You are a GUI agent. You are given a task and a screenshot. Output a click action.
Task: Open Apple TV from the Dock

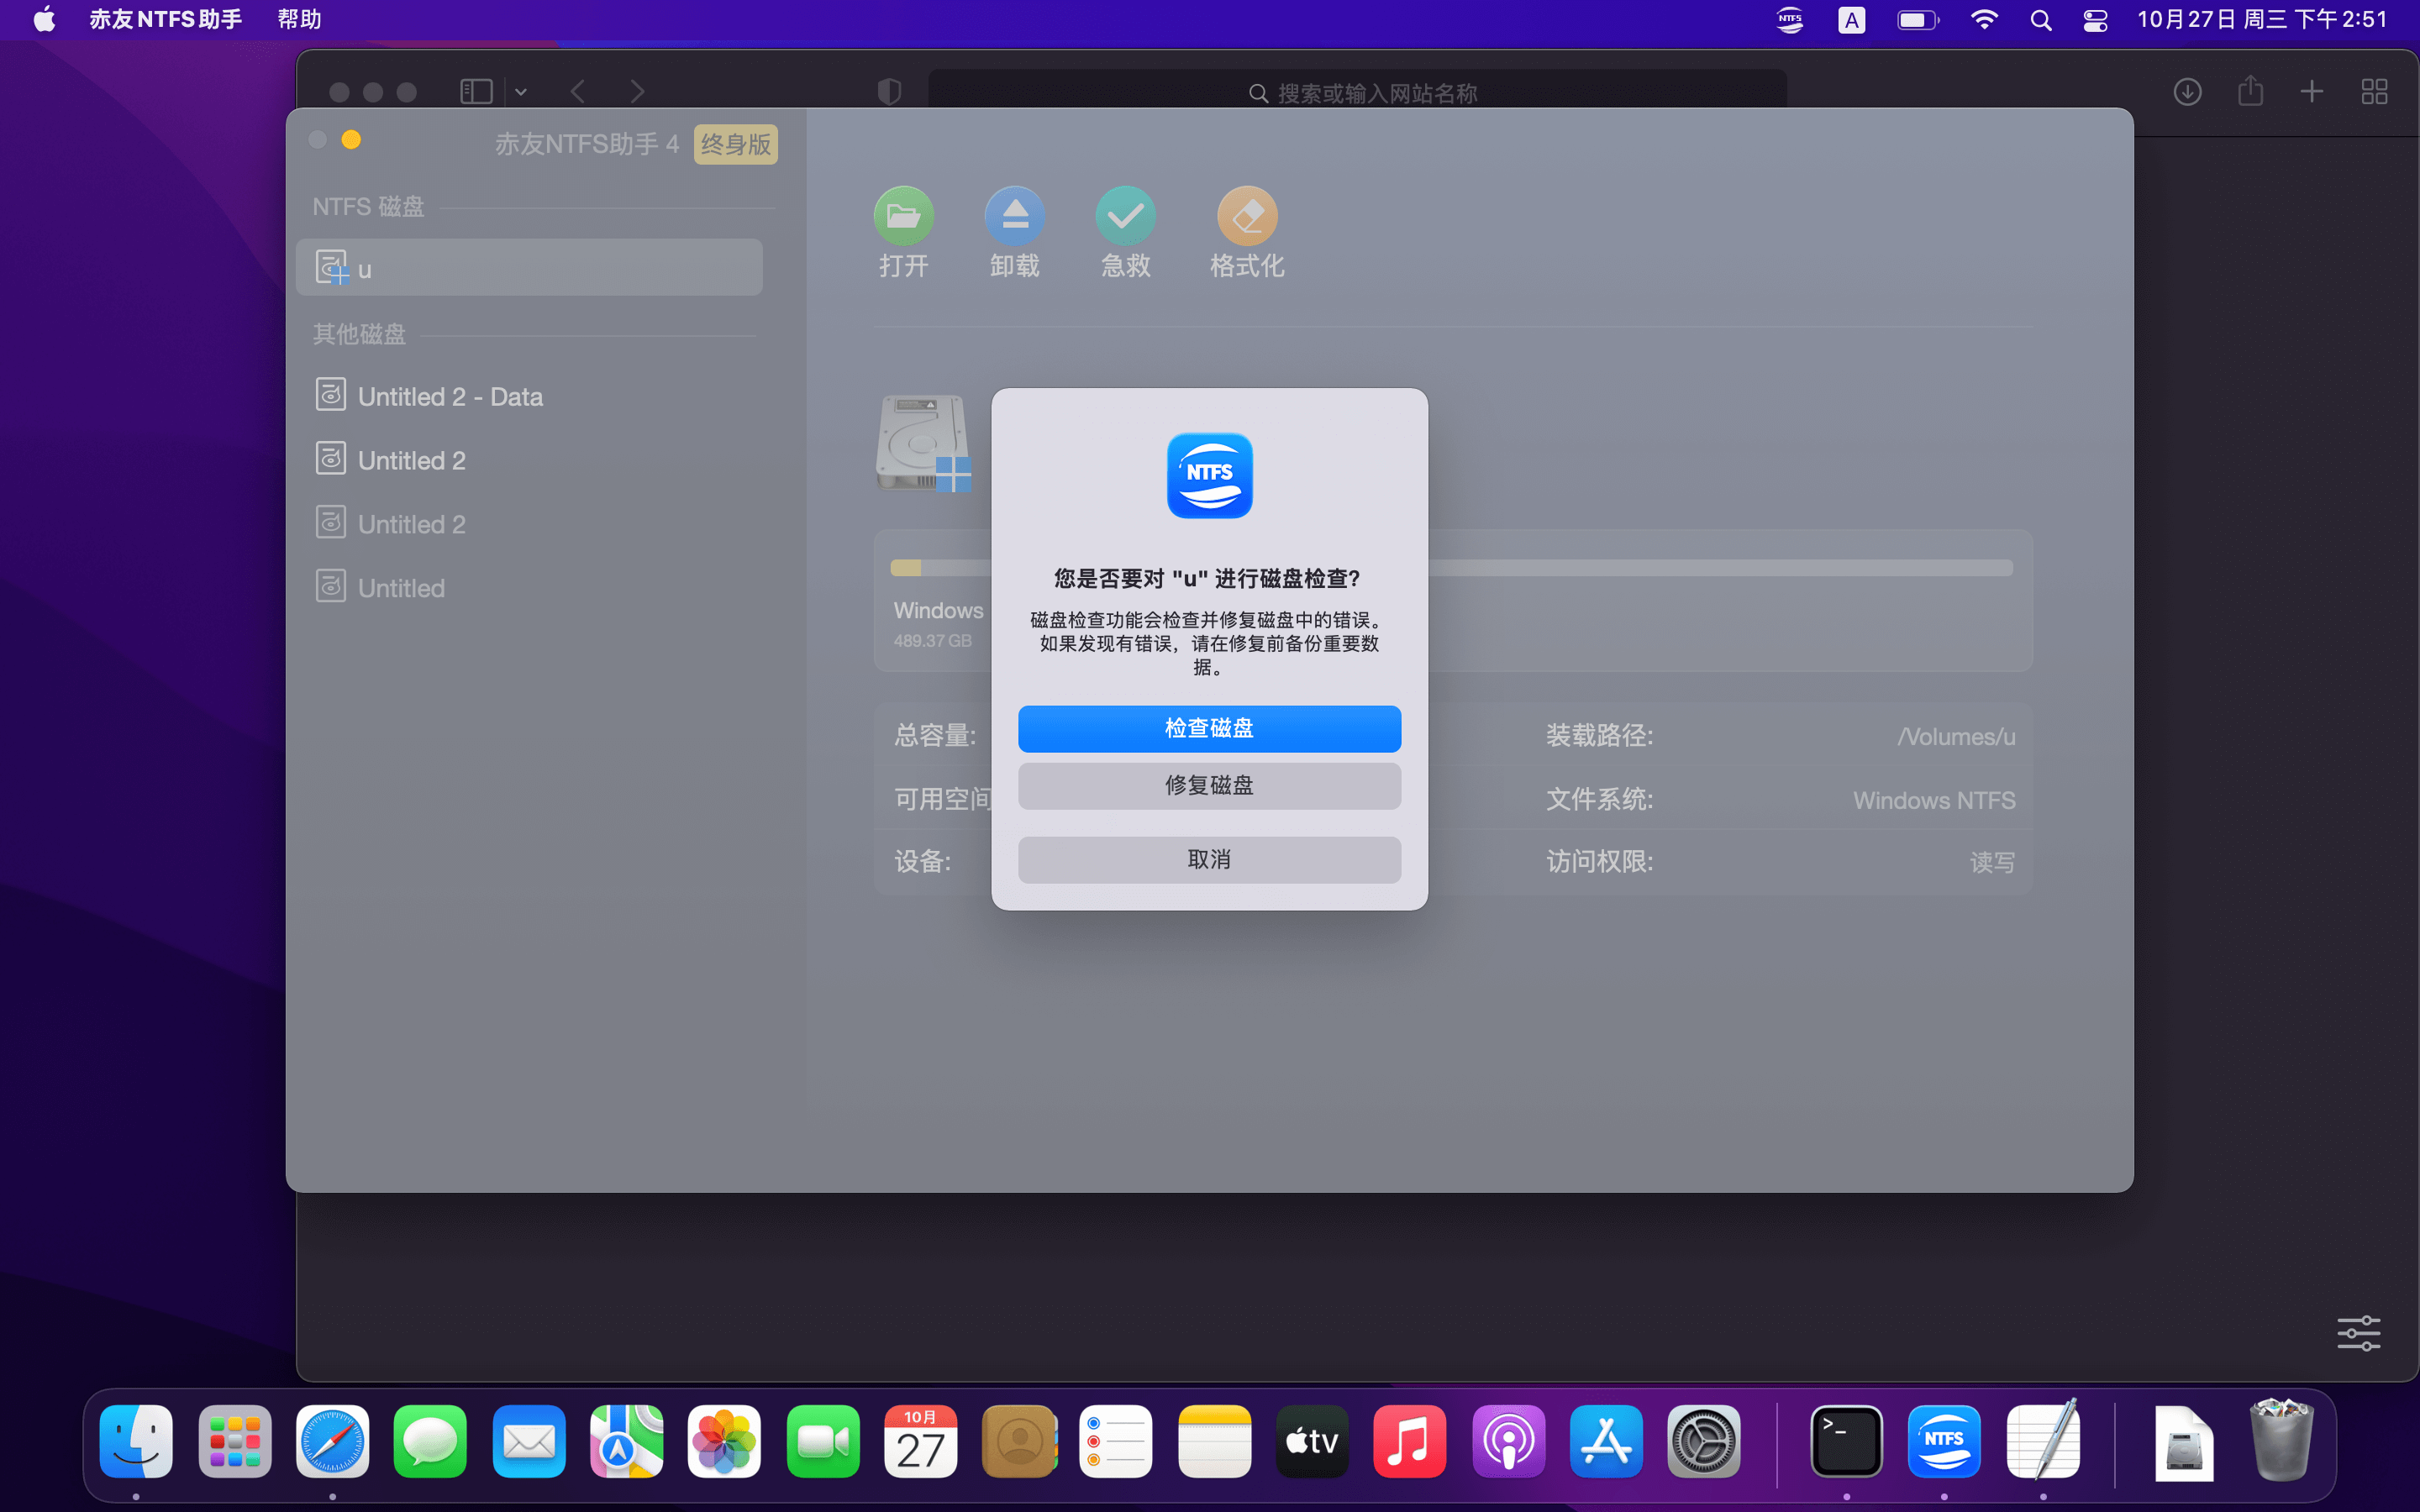click(x=1312, y=1441)
